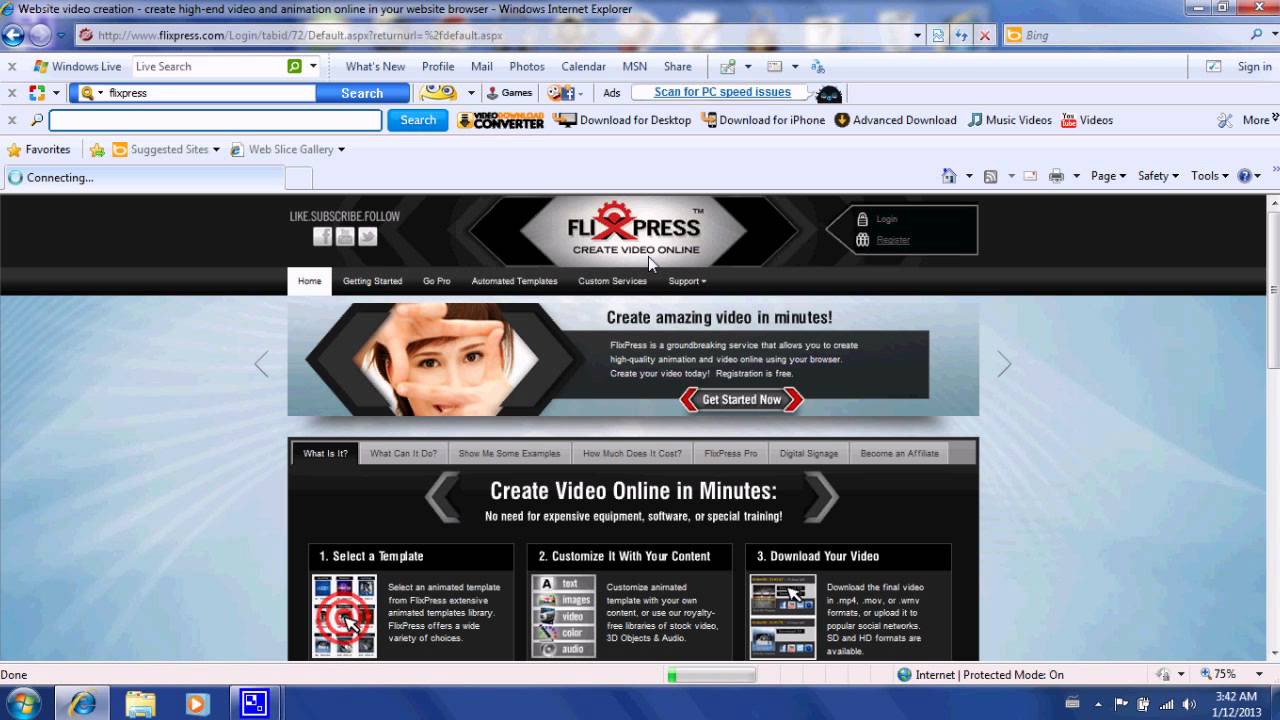Click the Home icon in command bar
The height and width of the screenshot is (720, 1280).
949,176
